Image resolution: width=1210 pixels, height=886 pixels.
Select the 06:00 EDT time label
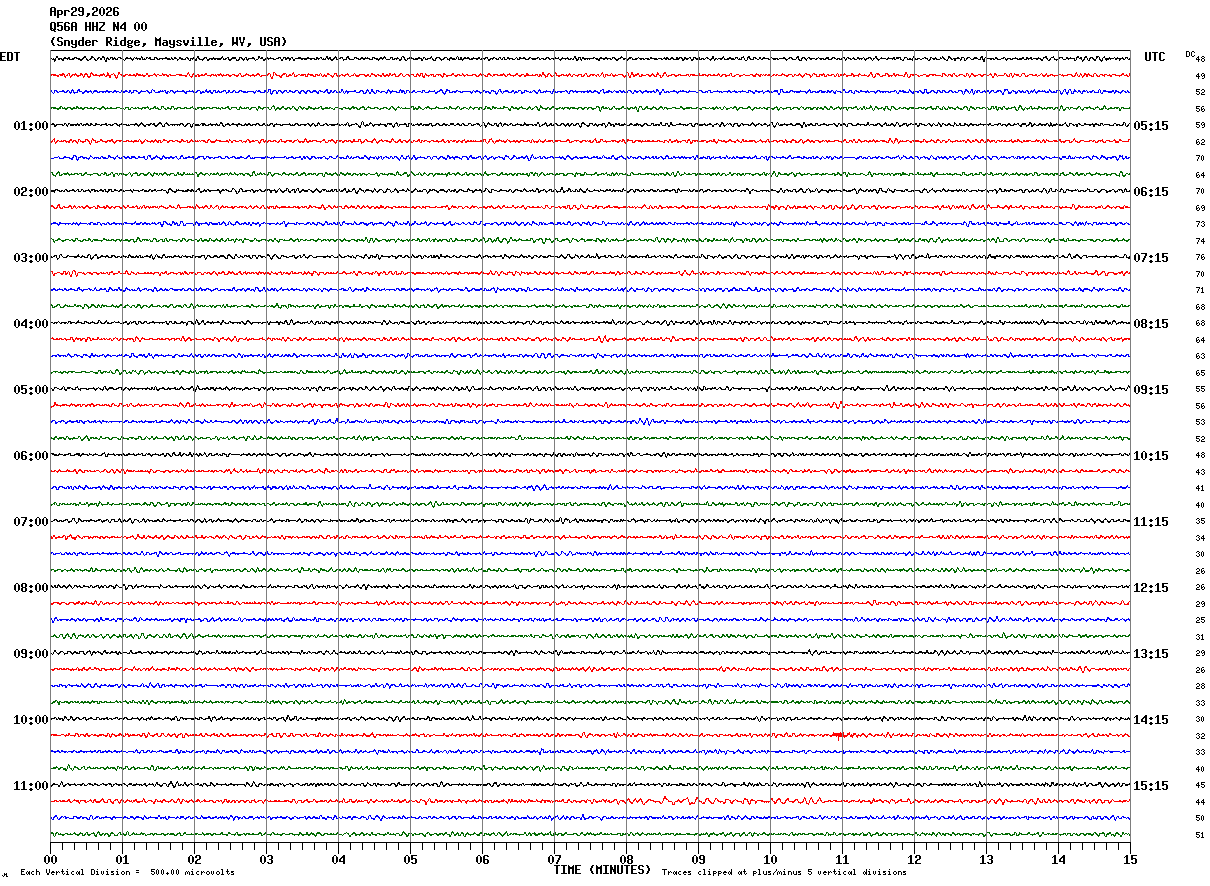[31, 456]
